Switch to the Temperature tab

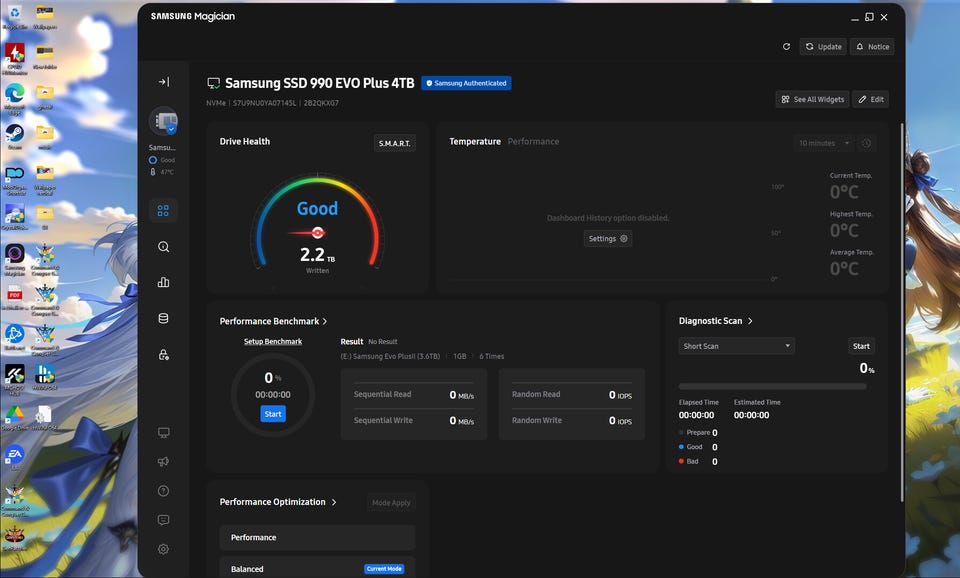point(475,141)
